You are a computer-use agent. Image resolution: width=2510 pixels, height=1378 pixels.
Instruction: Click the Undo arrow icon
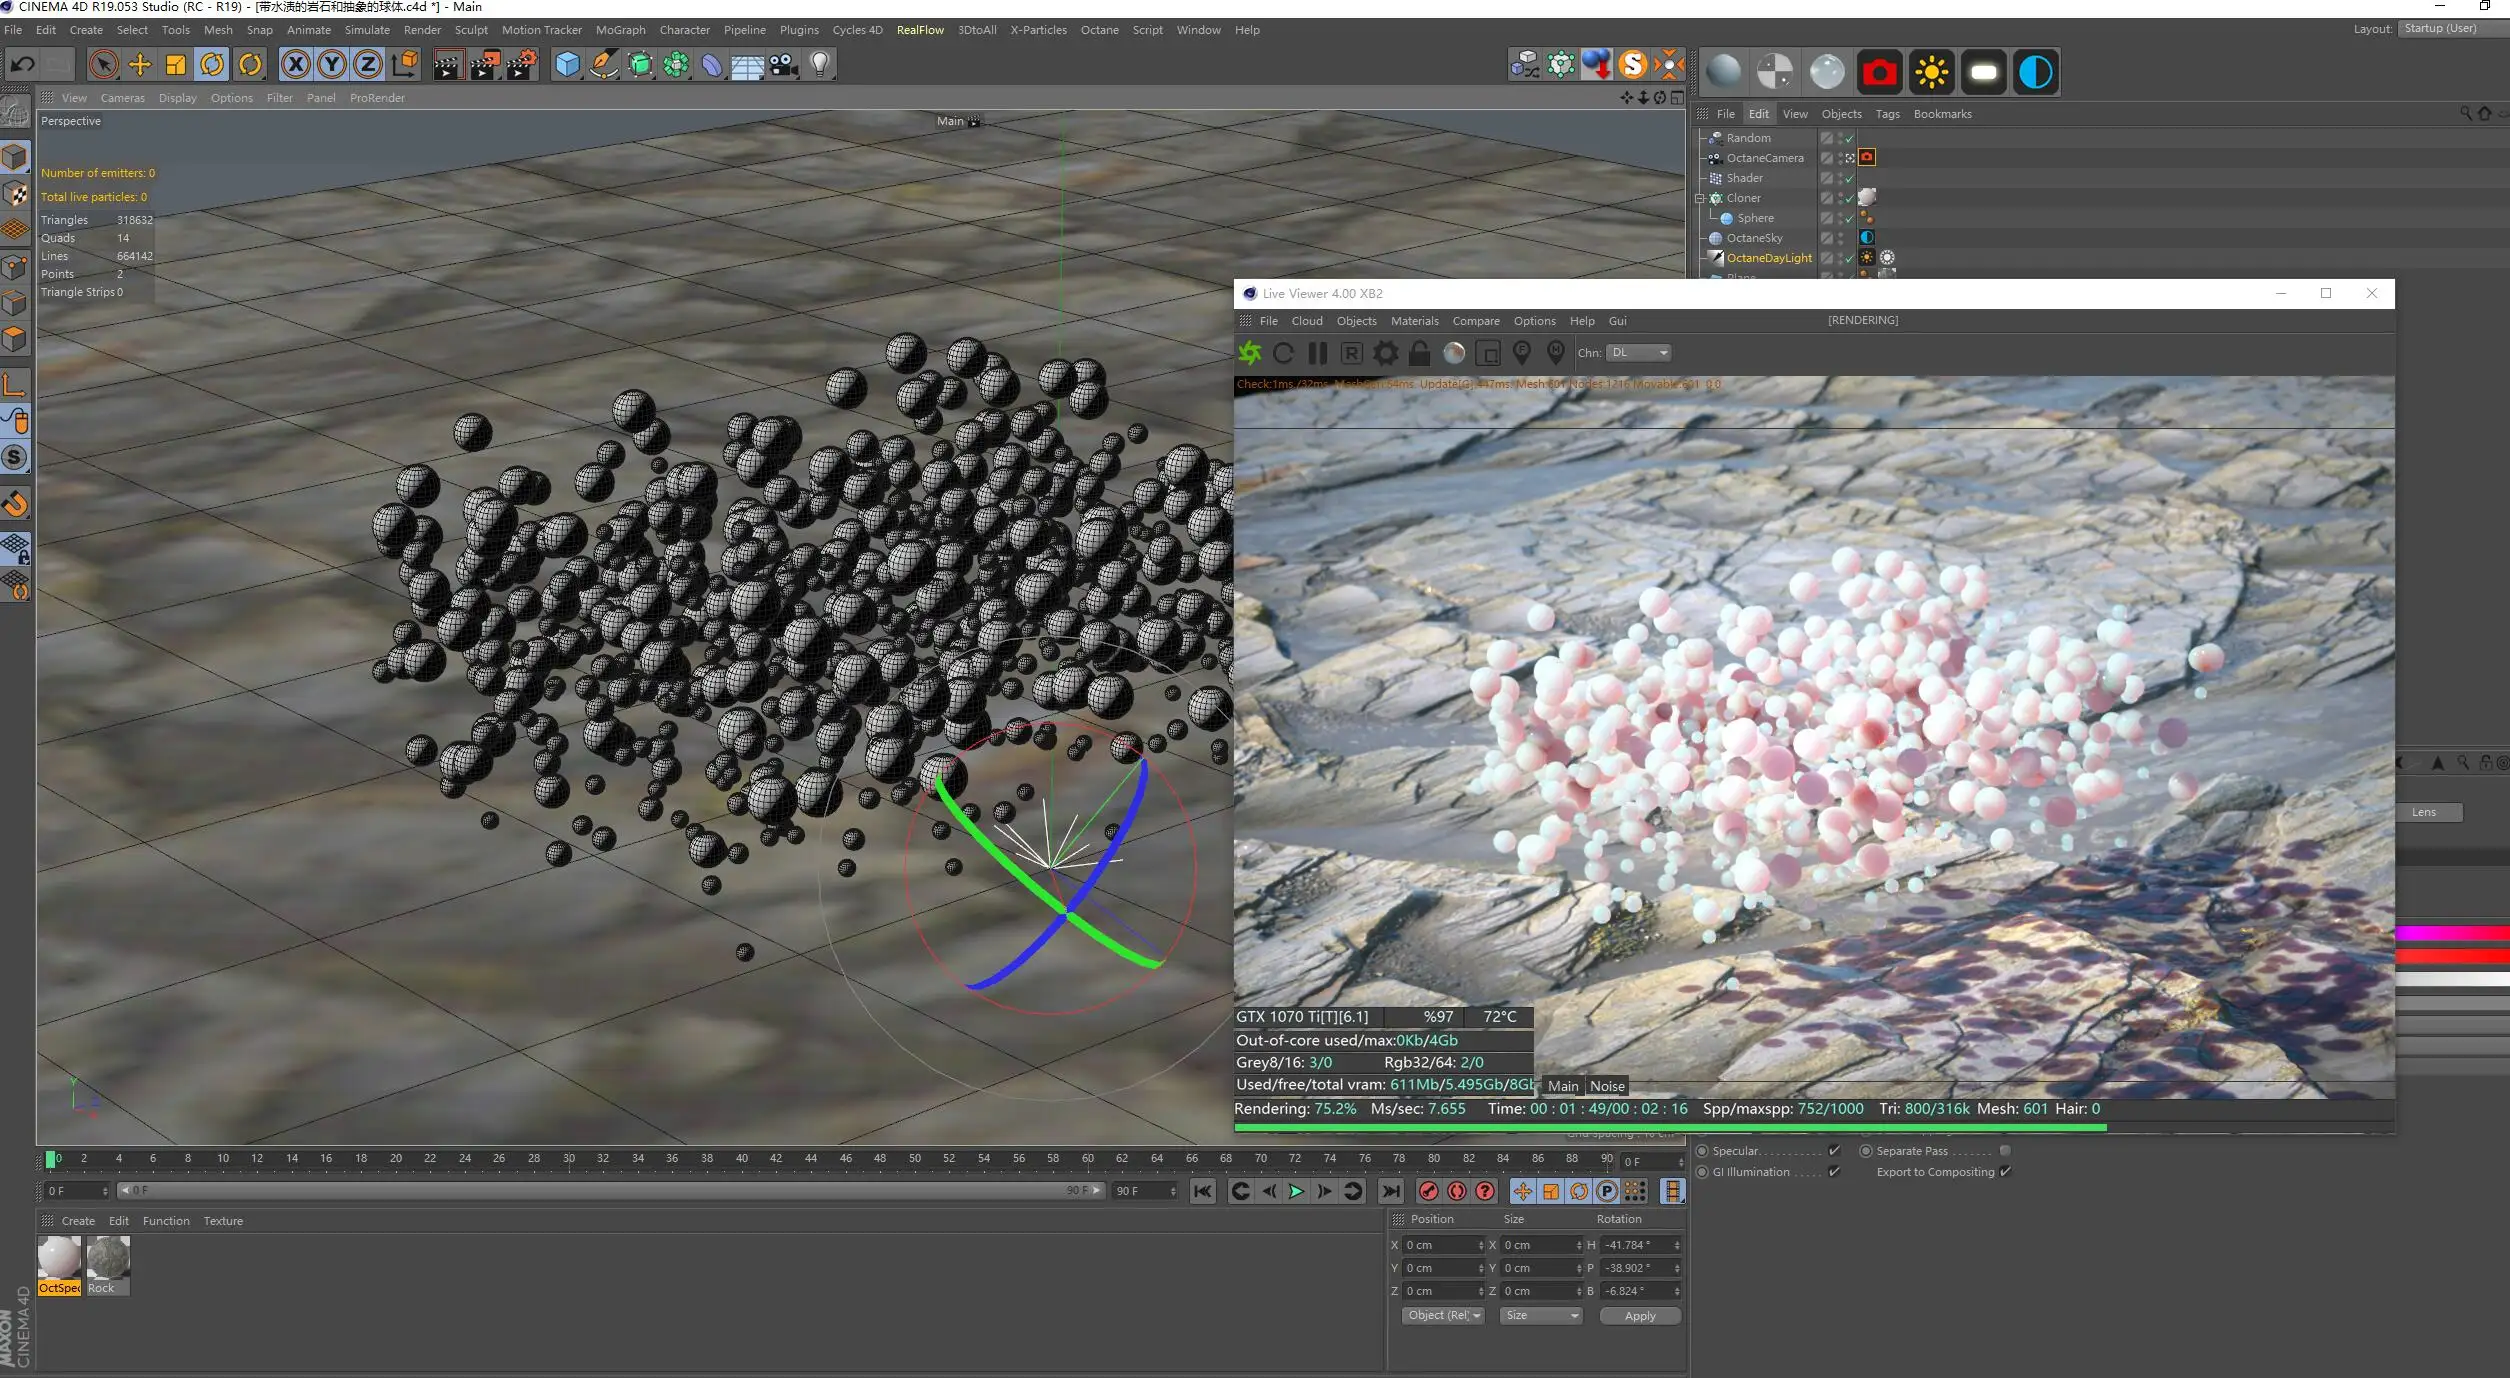(x=22, y=65)
